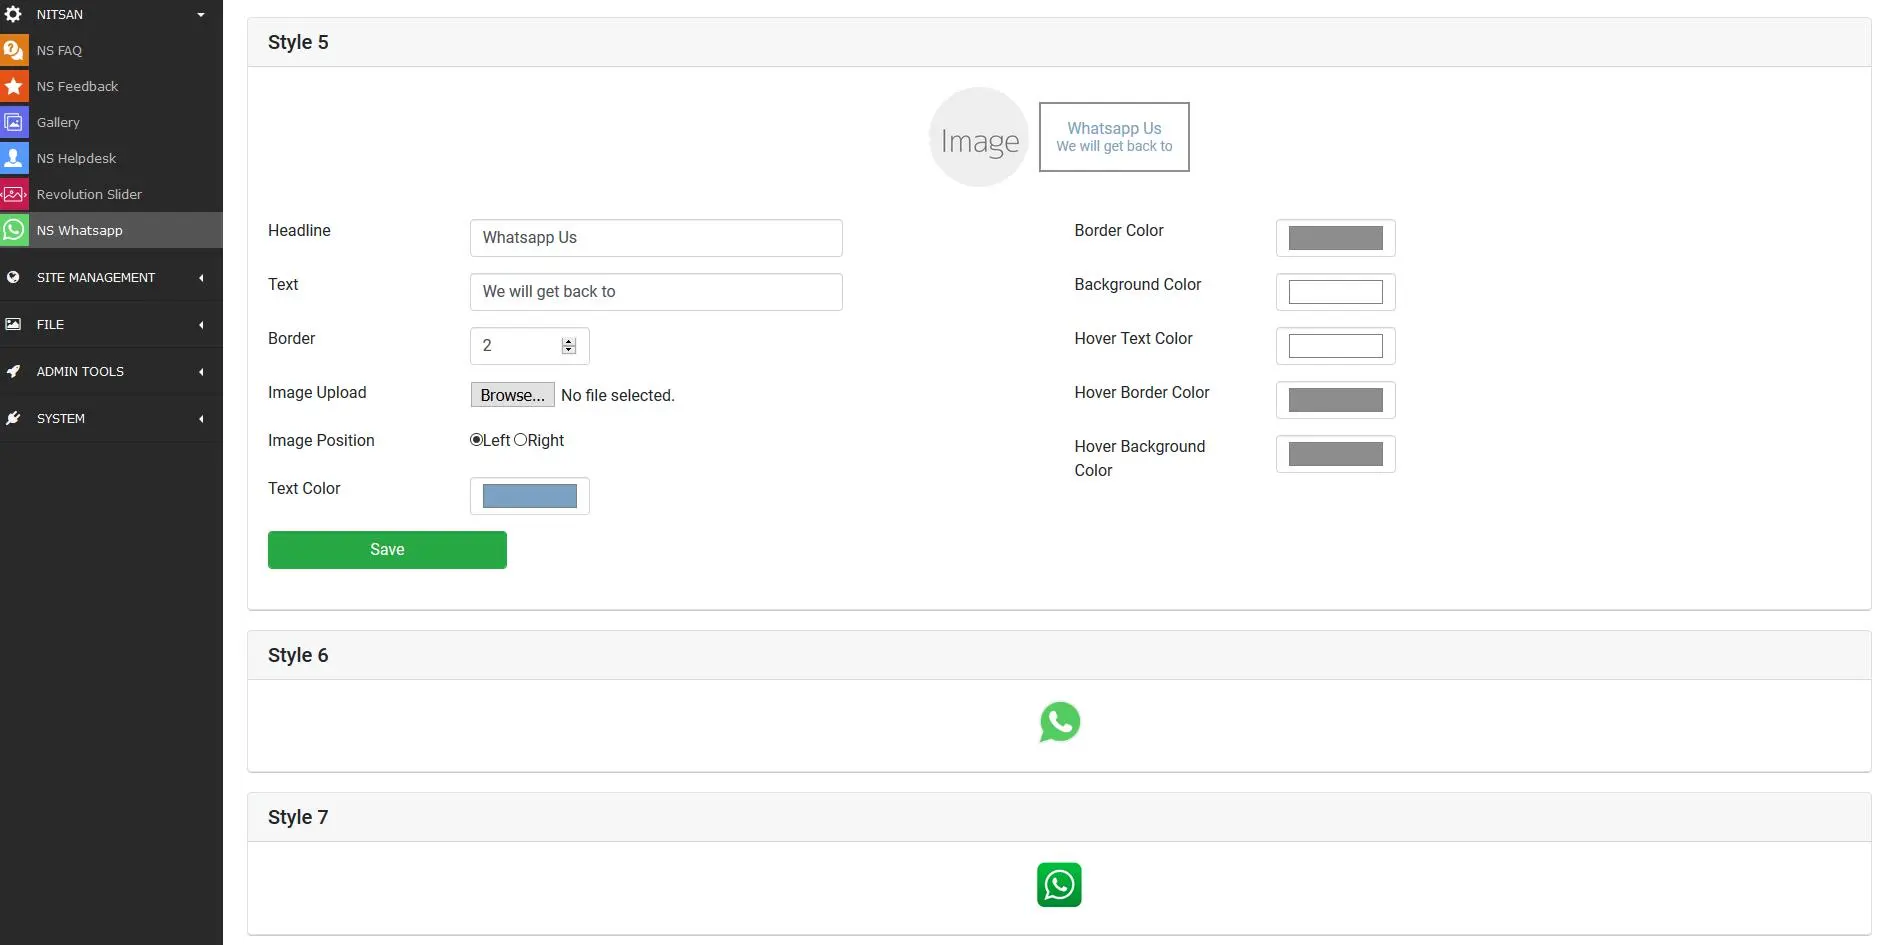Viewport: 1894px width, 945px height.
Task: Expand the System section arrow
Action: [x=201, y=419]
